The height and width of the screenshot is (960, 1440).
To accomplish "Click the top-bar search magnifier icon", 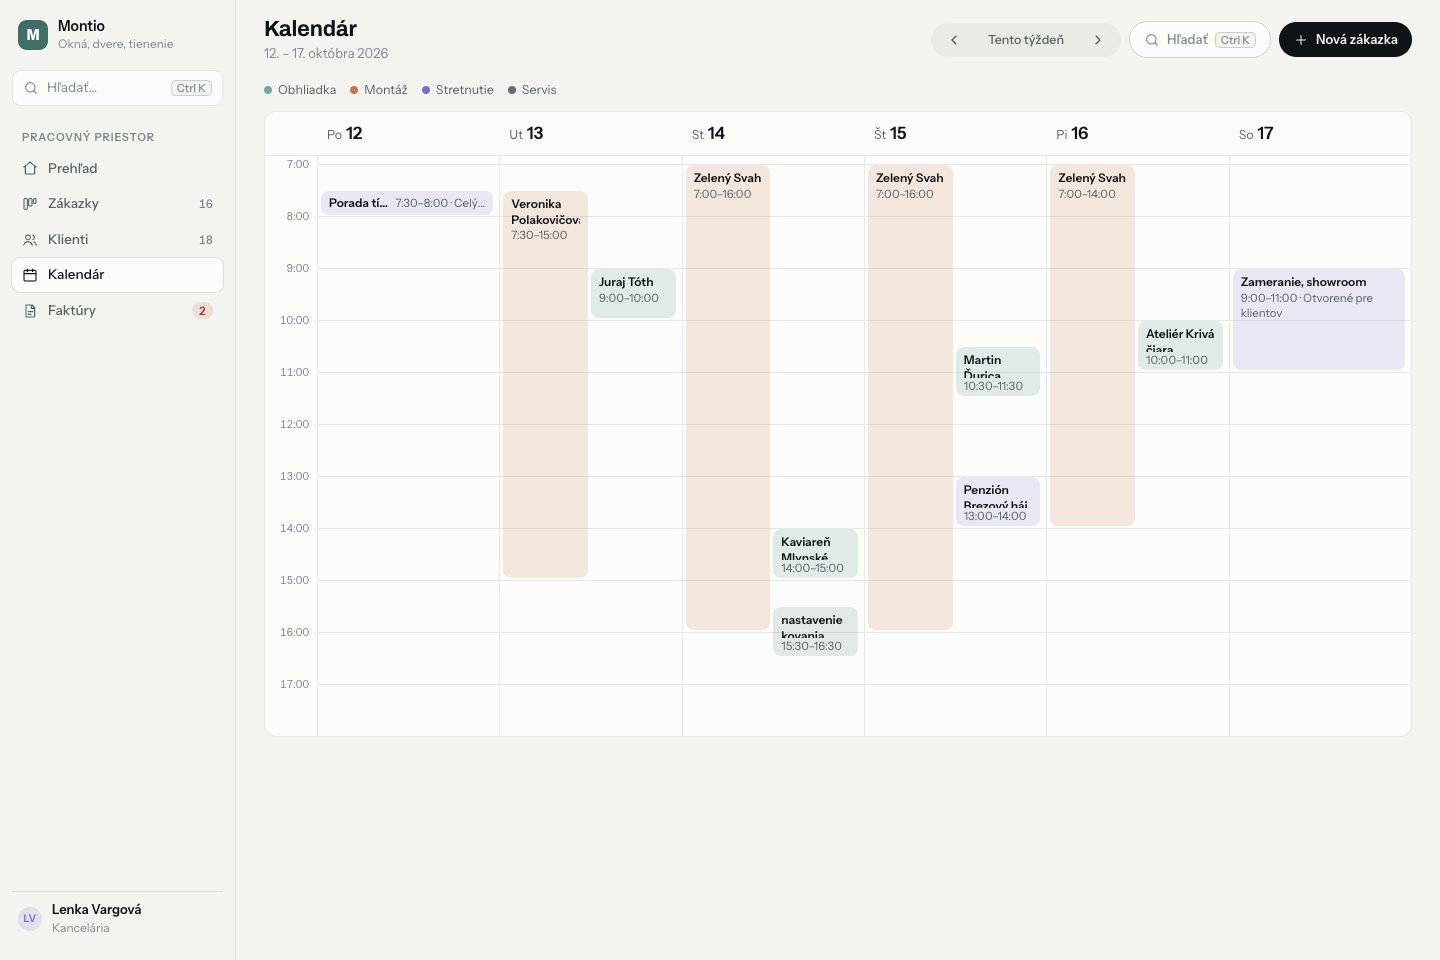I will click(x=1152, y=40).
